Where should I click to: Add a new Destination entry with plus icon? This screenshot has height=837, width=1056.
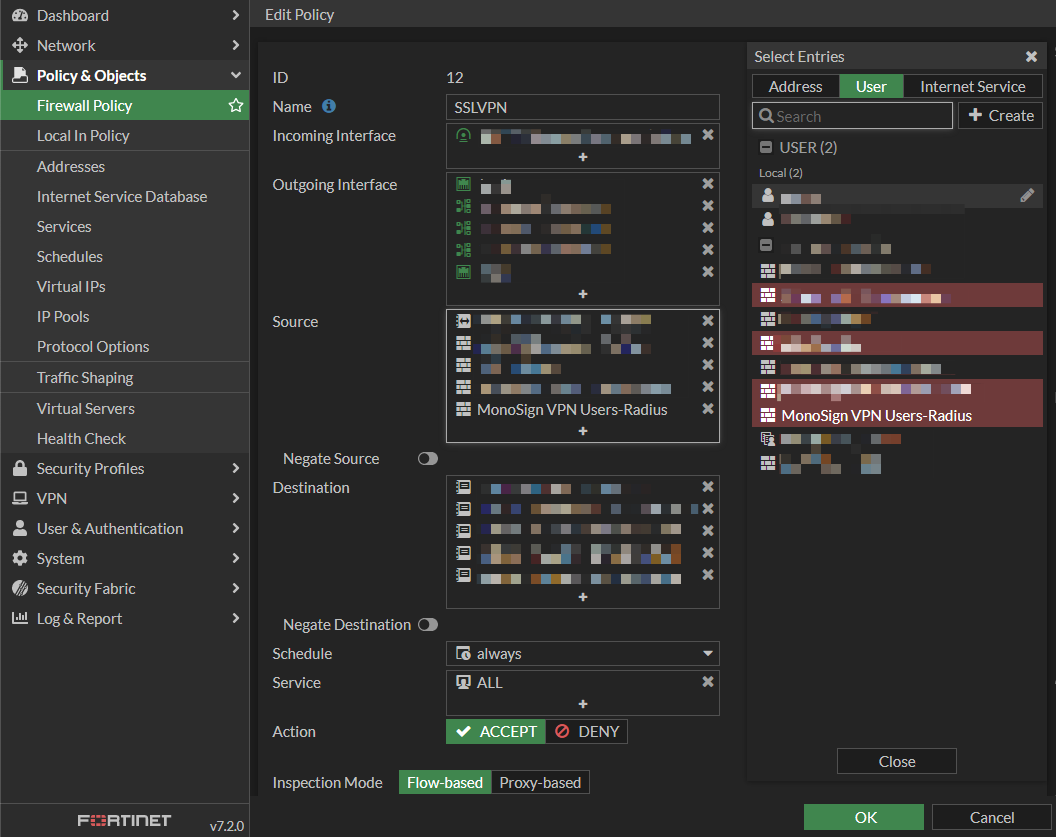pyautogui.click(x=583, y=597)
